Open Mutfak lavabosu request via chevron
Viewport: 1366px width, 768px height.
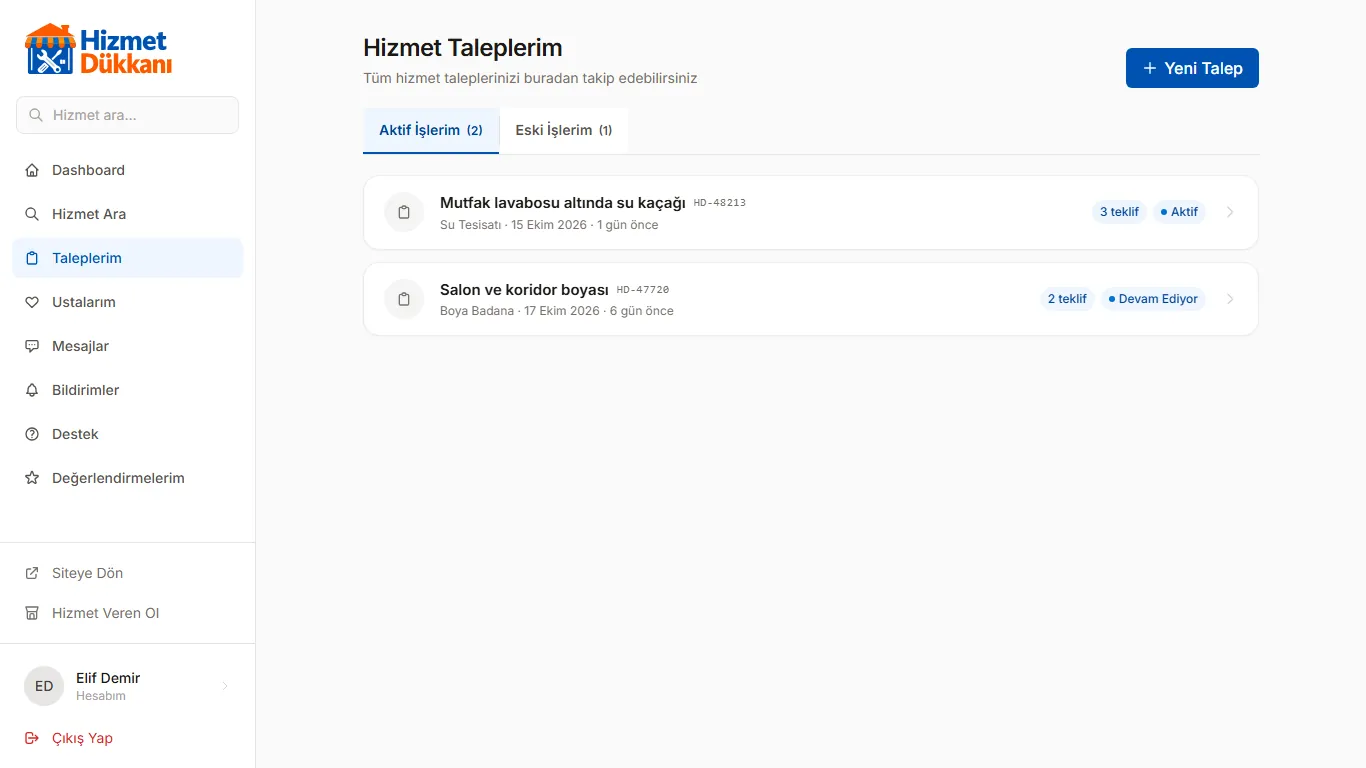click(1230, 212)
